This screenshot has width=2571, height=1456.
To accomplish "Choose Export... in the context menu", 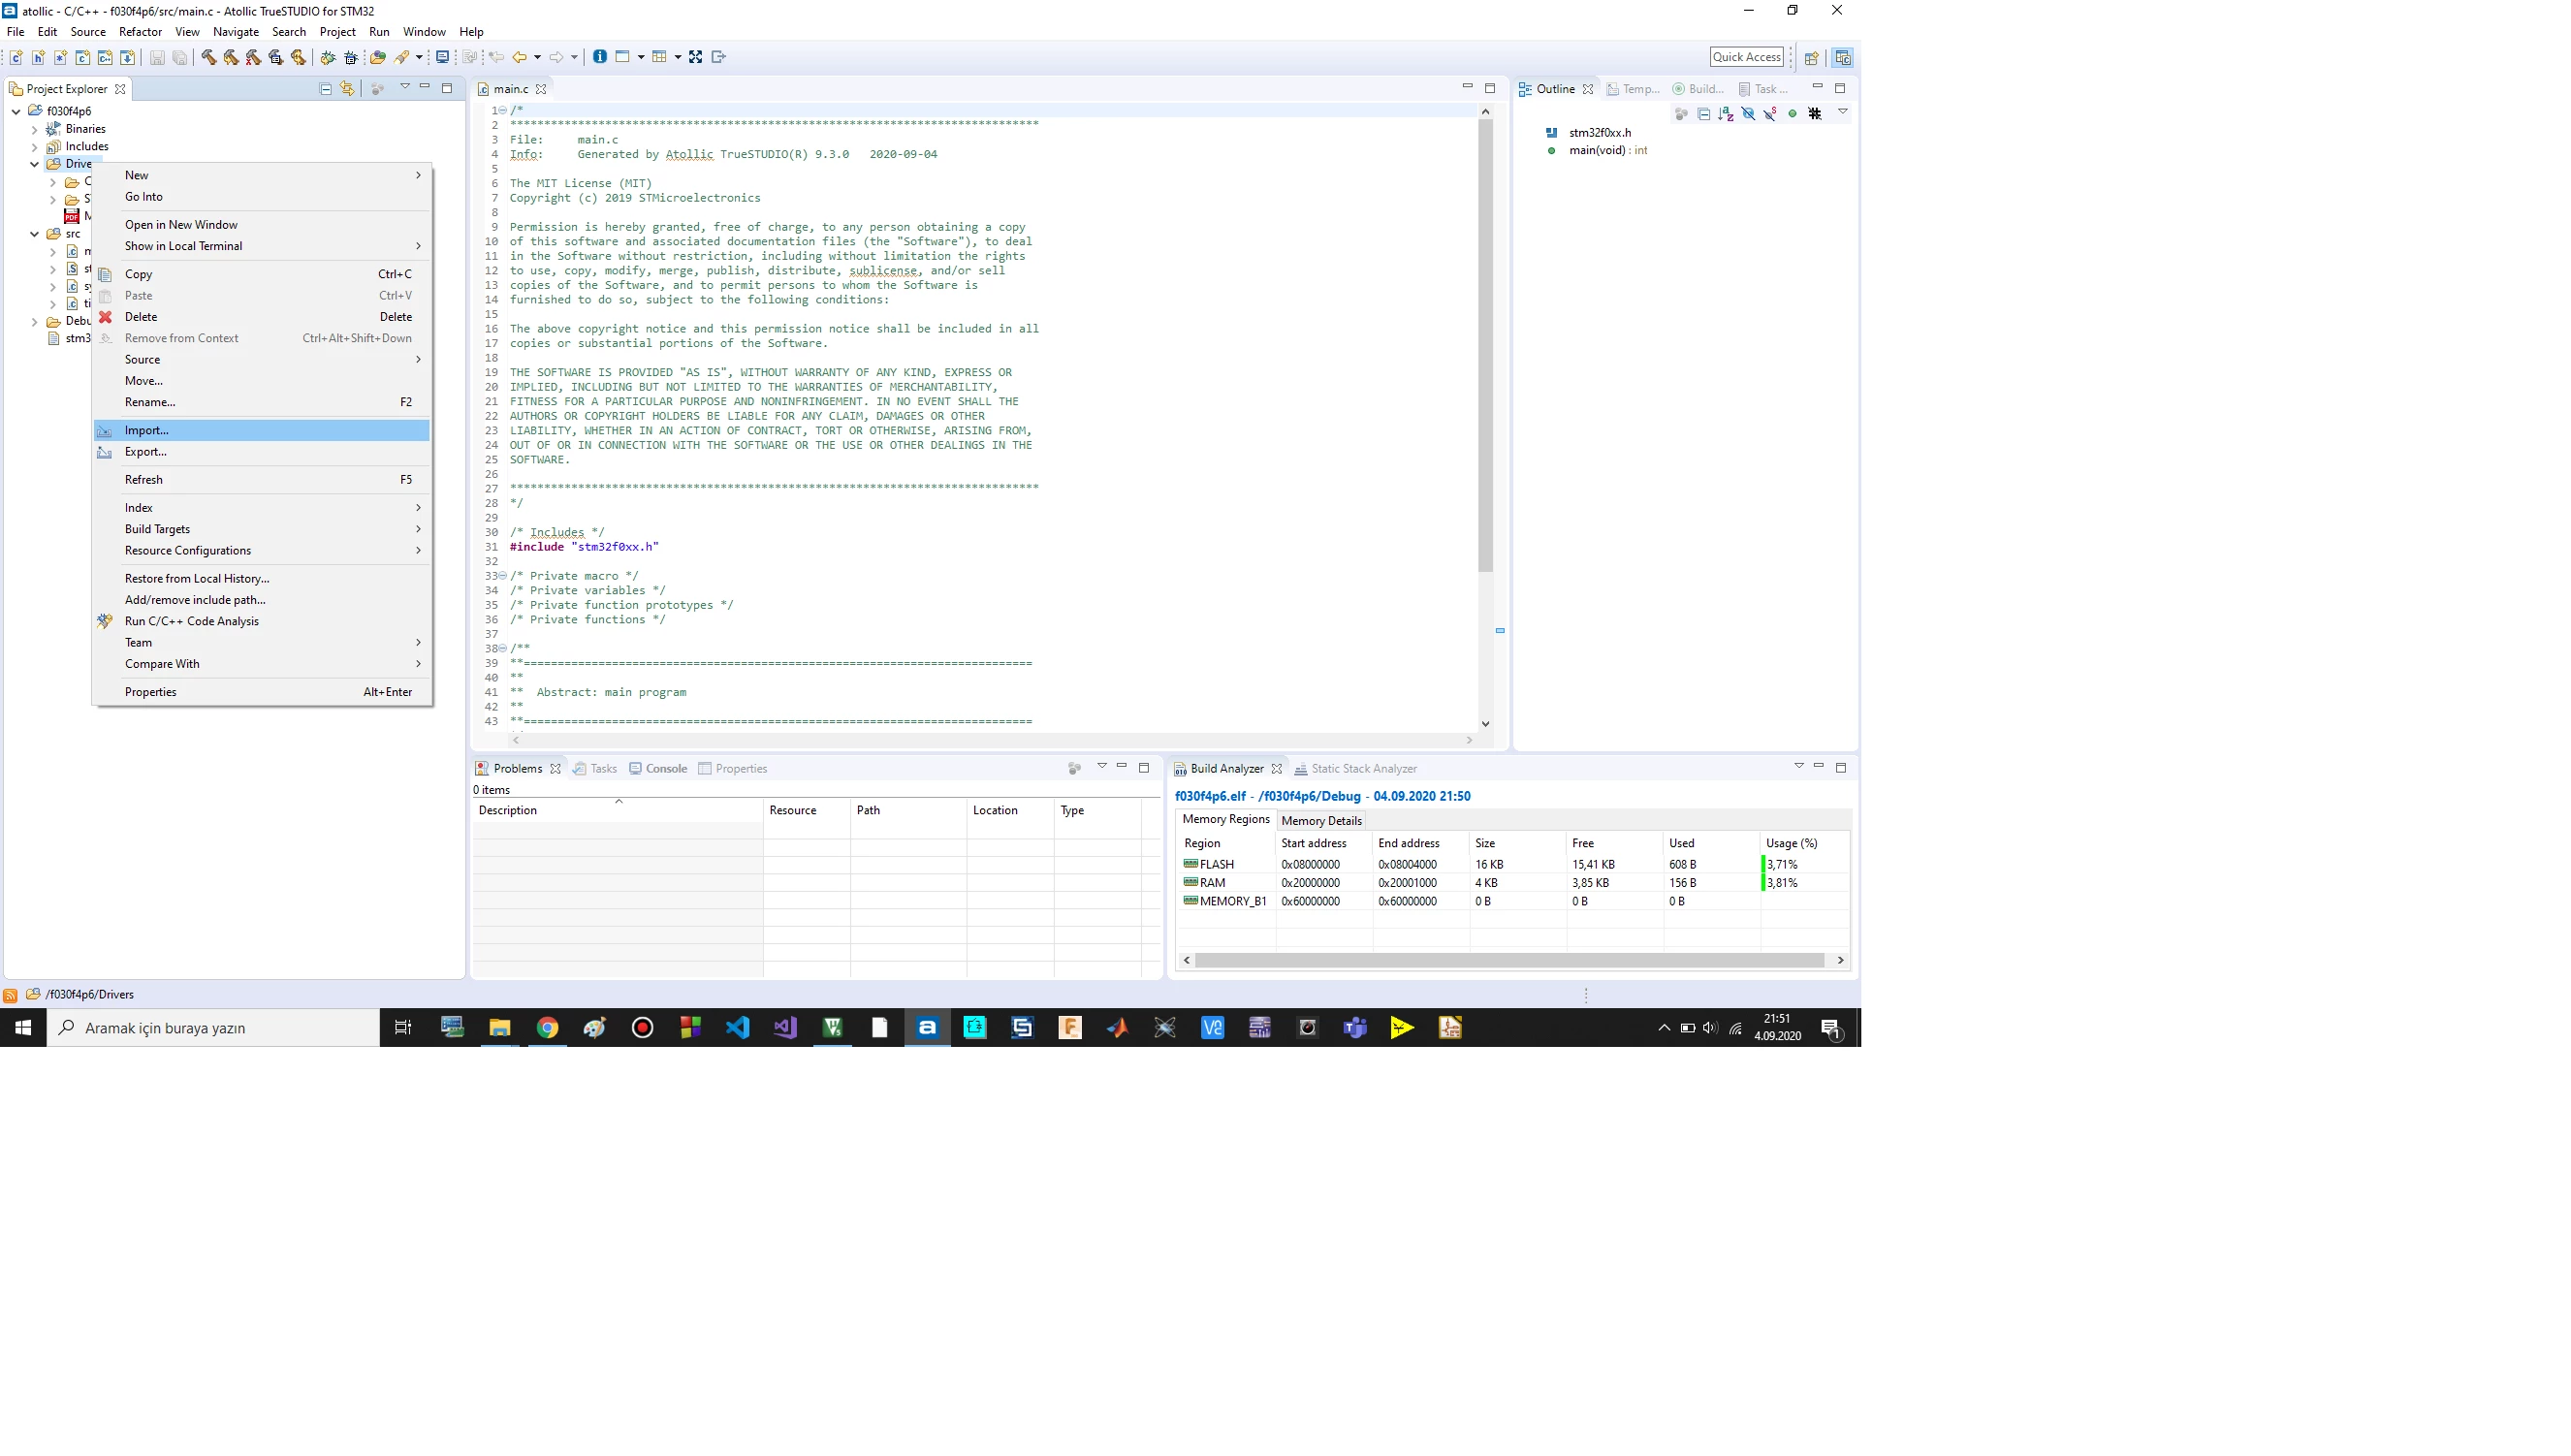I will coord(262,452).
